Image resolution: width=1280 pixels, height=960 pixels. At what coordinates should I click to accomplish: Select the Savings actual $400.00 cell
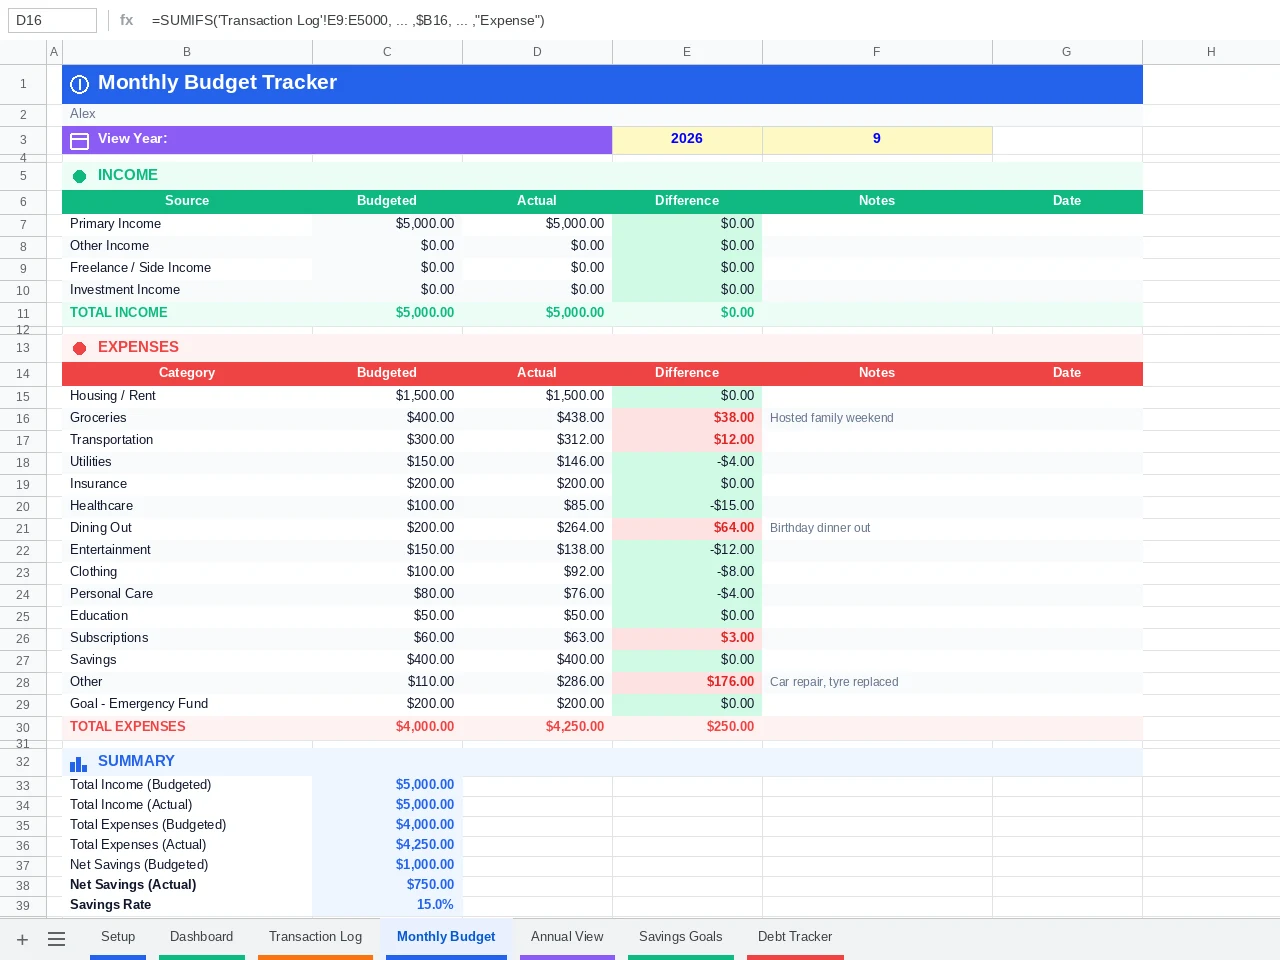pos(537,660)
